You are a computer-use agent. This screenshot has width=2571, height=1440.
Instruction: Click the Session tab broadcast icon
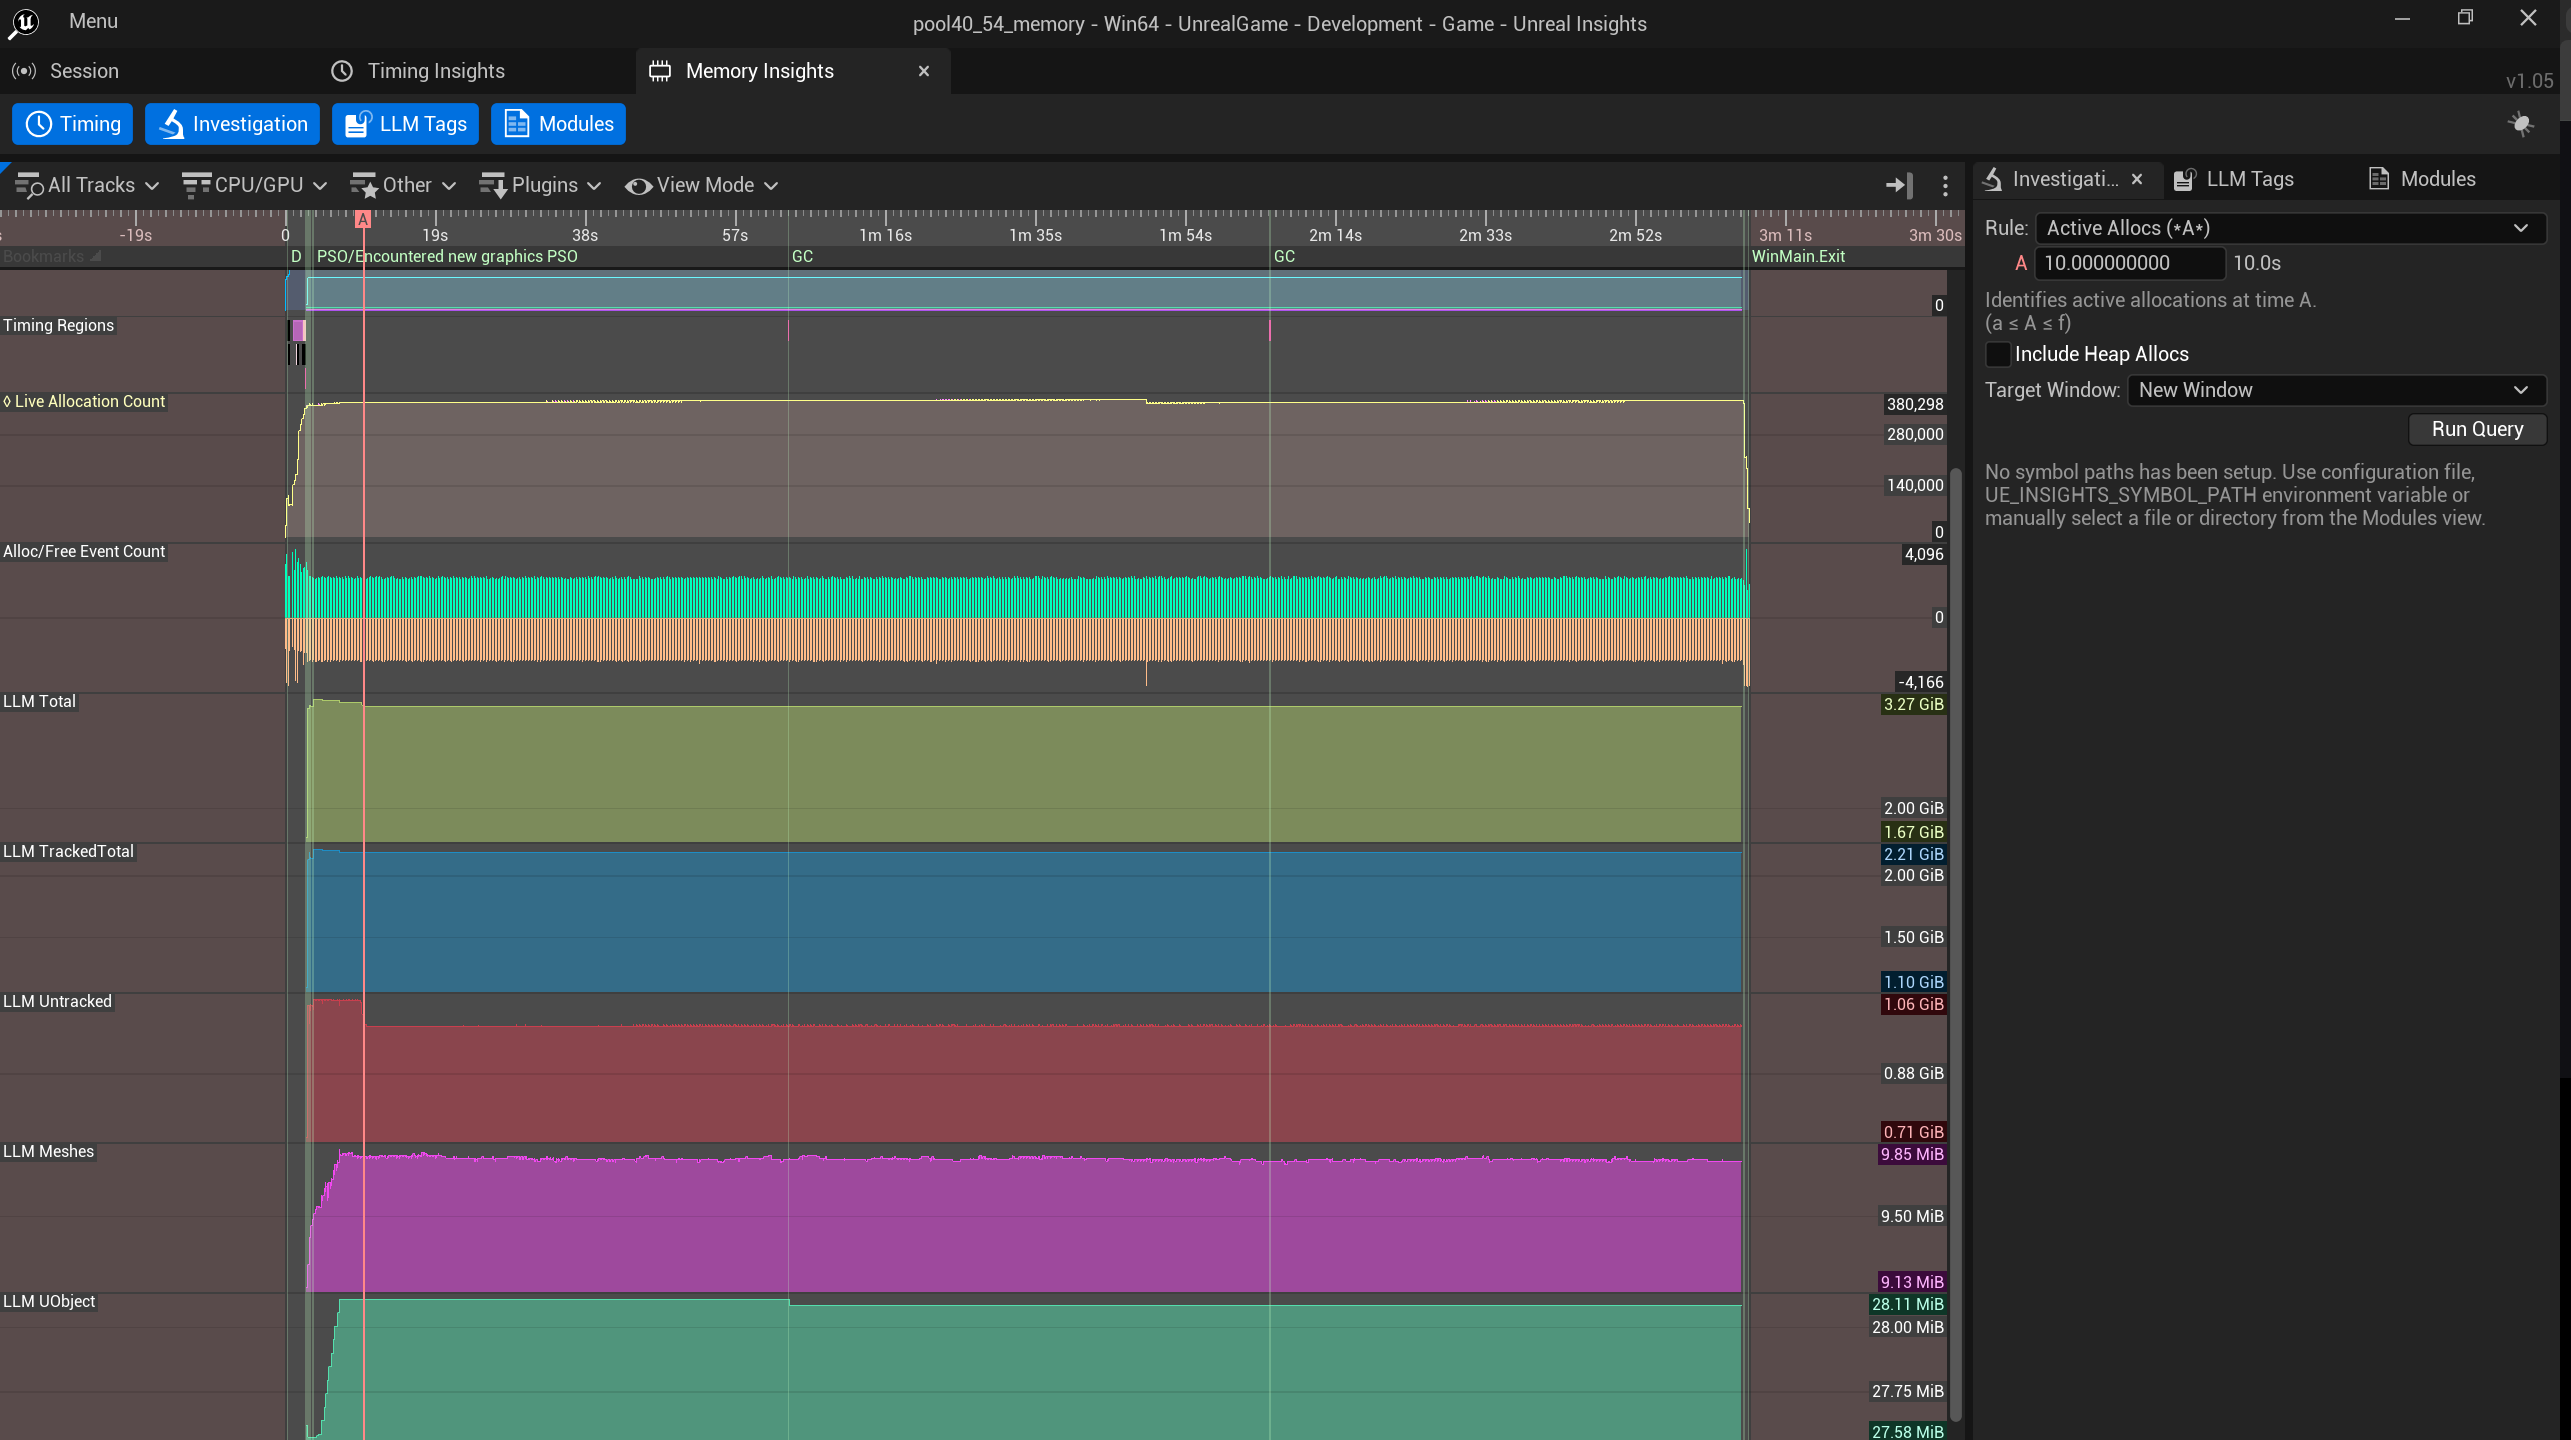24,71
